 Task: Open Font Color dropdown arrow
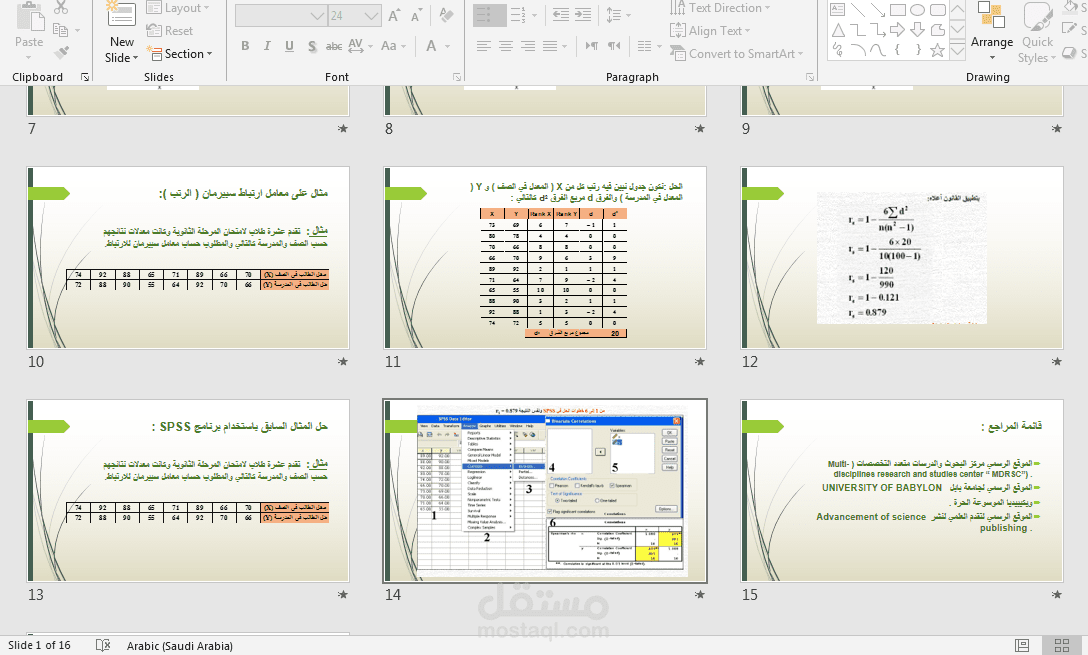[448, 46]
